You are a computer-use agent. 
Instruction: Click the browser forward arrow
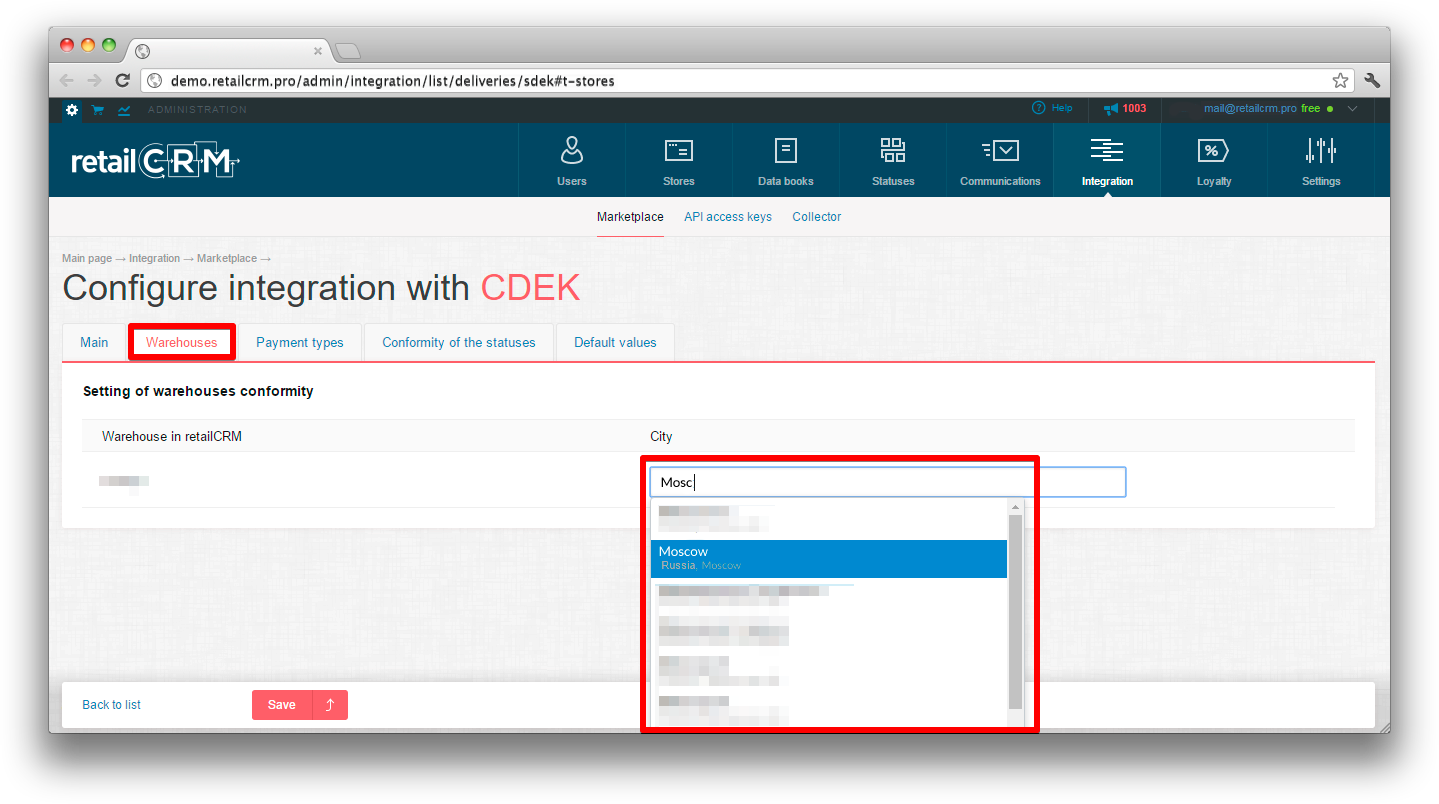[94, 81]
